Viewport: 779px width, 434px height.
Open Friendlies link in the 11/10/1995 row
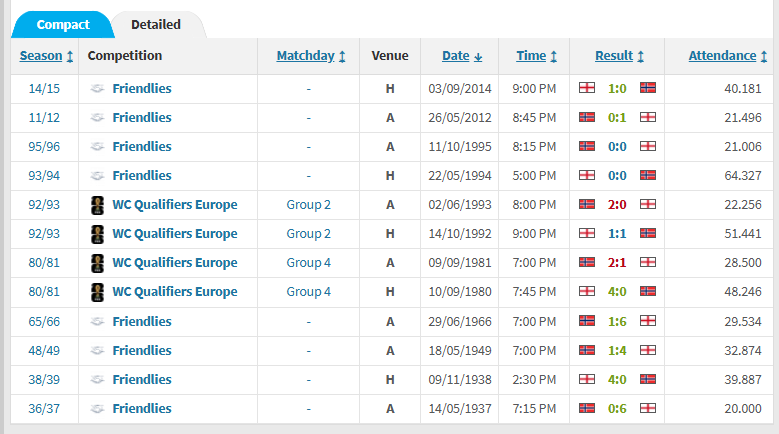[142, 146]
